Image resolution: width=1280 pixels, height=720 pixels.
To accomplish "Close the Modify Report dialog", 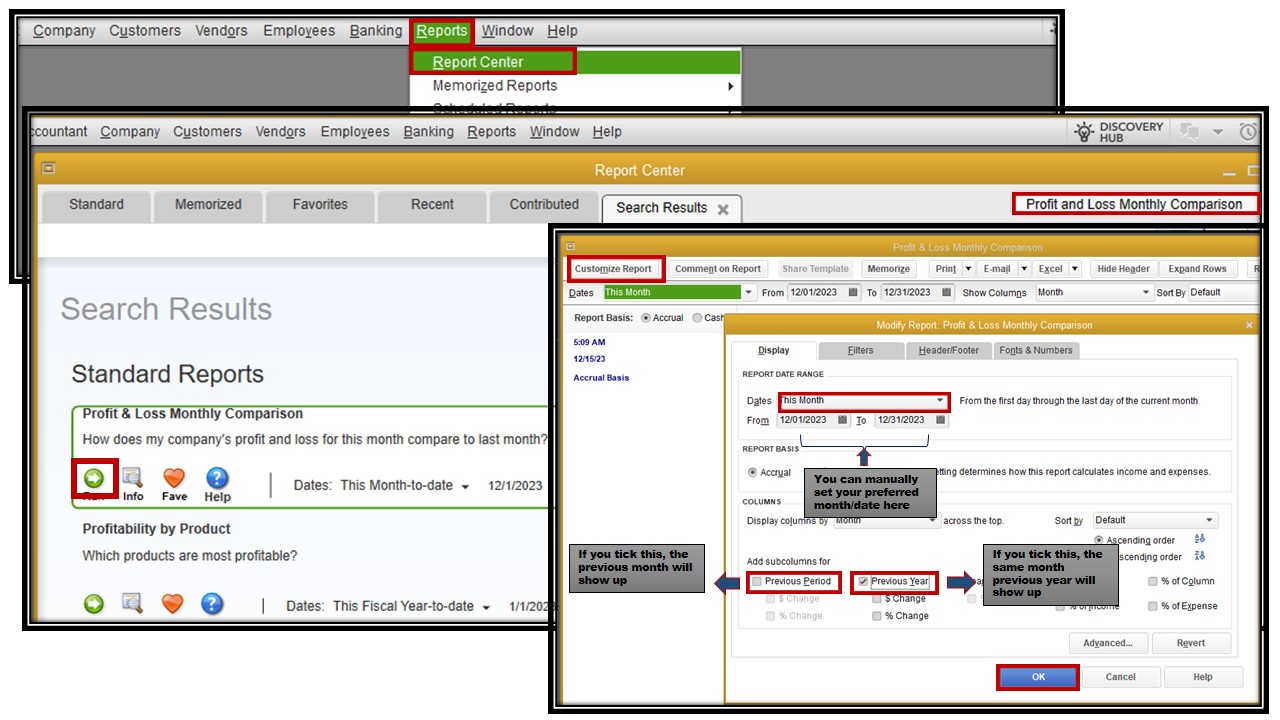I will pos(1249,325).
